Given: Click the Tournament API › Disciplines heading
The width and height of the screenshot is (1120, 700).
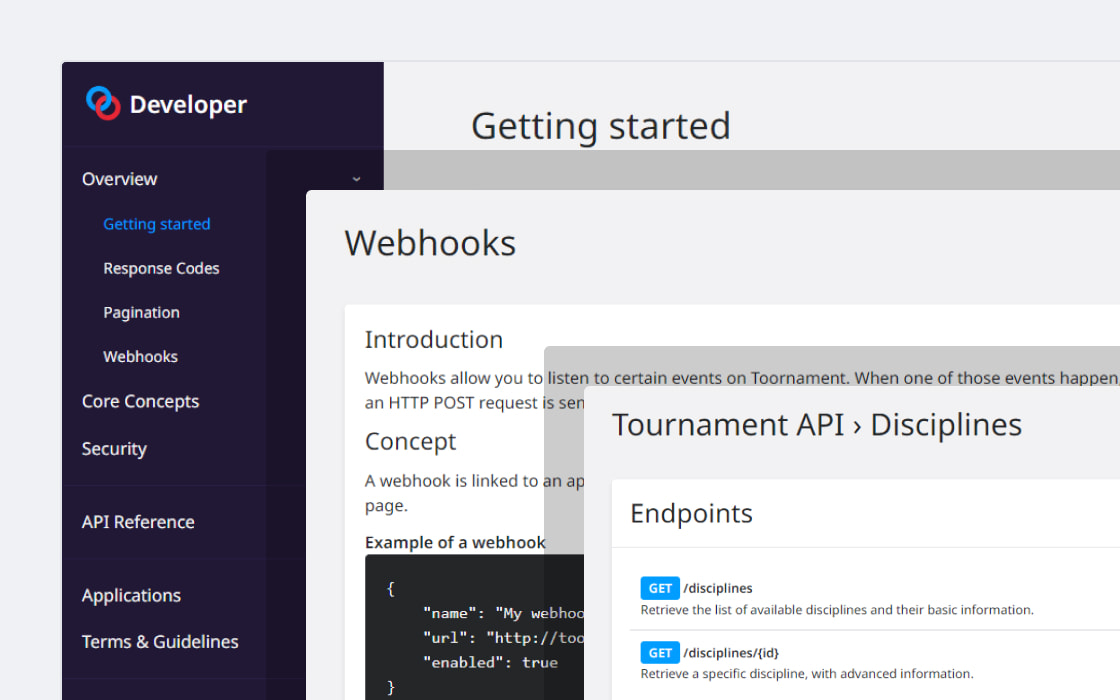Looking at the screenshot, I should [x=816, y=425].
